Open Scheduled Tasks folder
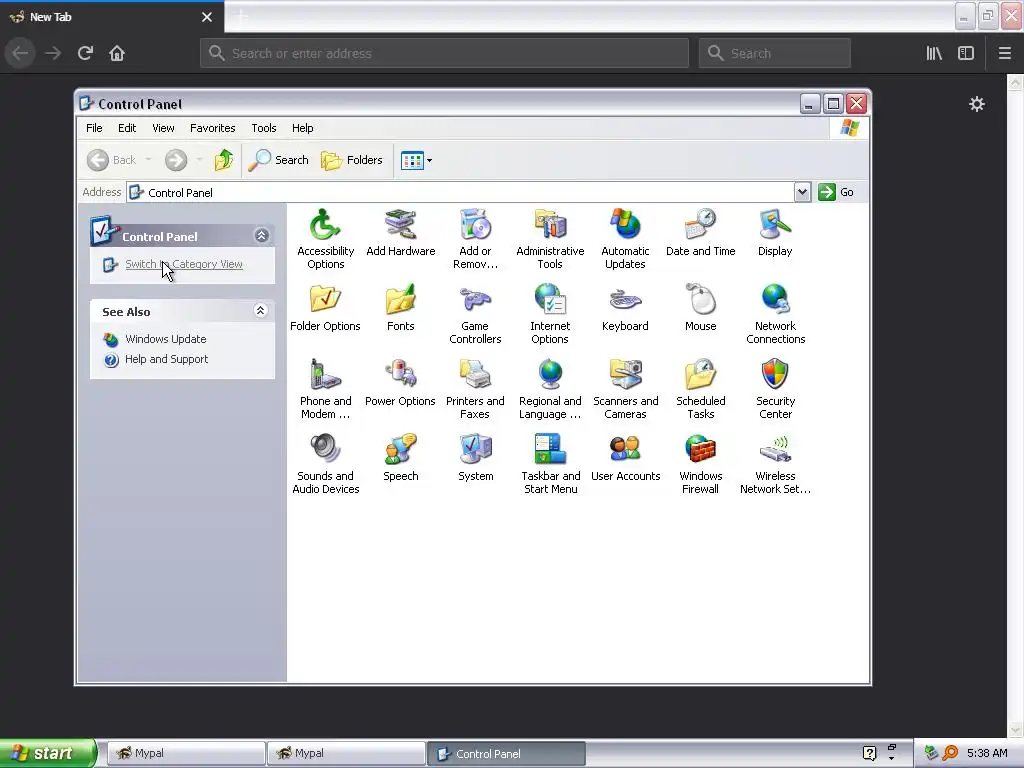This screenshot has width=1024, height=768. 700,389
